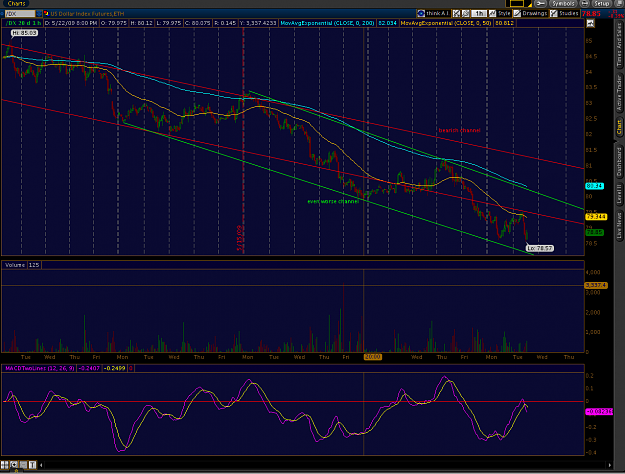The width and height of the screenshot is (625, 474).
Task: Open the Setup button
Action: point(601,4)
